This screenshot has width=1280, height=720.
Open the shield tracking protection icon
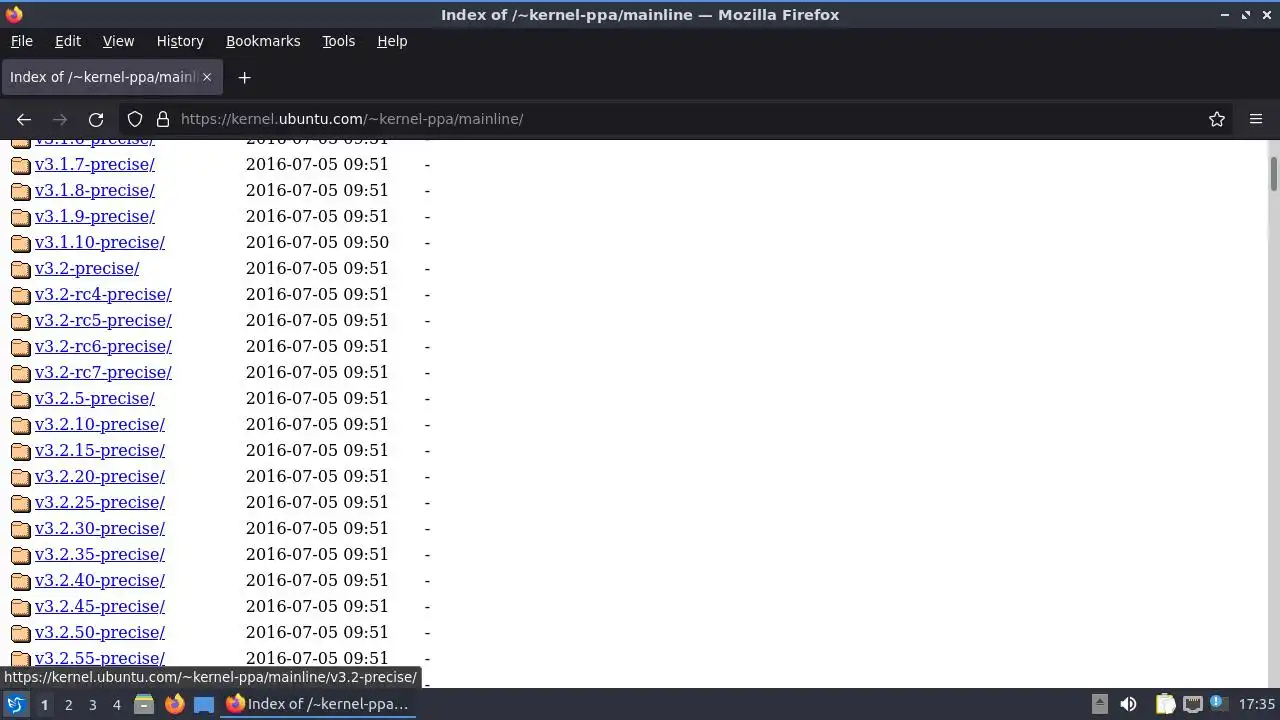[x=135, y=119]
